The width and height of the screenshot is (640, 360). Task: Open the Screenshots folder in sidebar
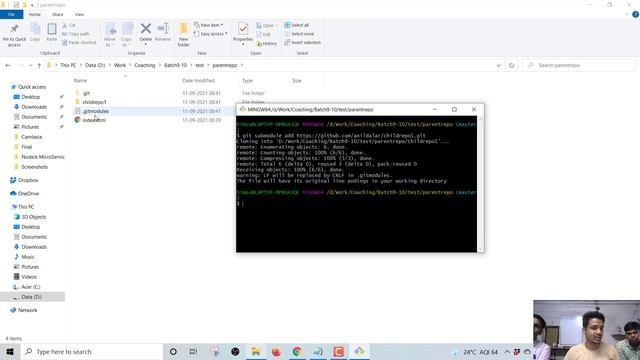(x=34, y=167)
